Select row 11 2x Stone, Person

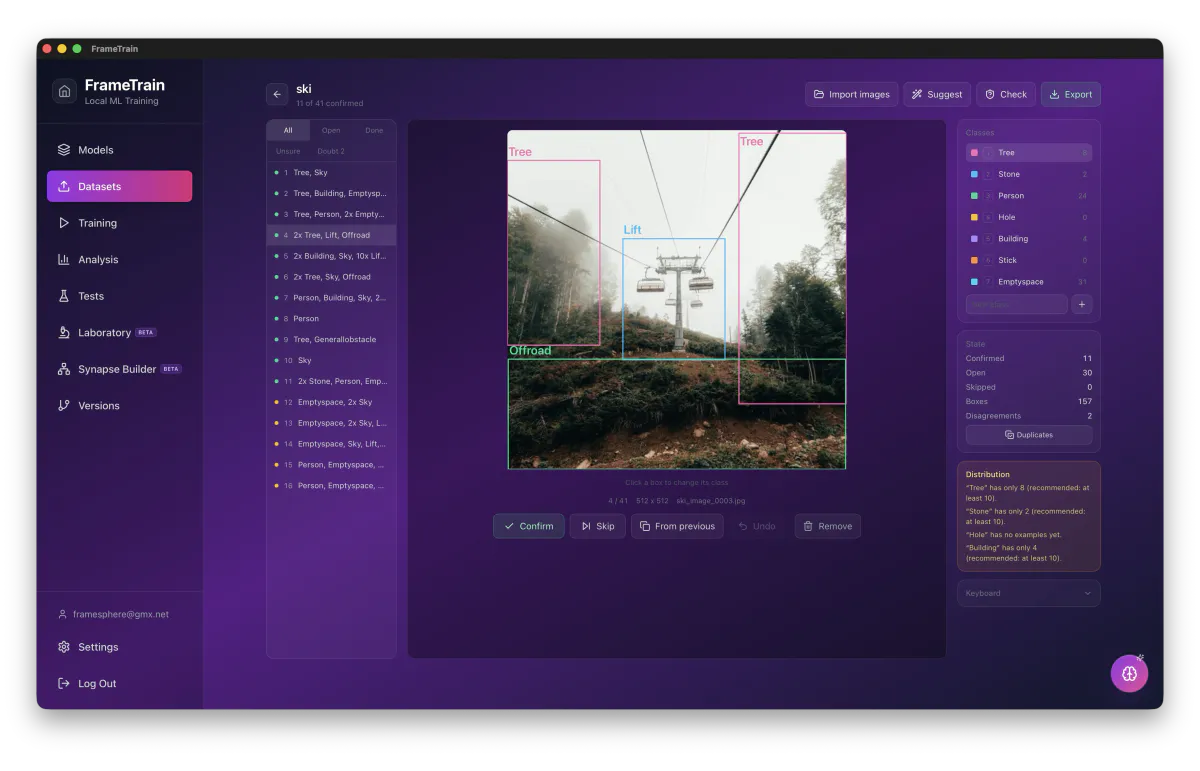click(331, 381)
